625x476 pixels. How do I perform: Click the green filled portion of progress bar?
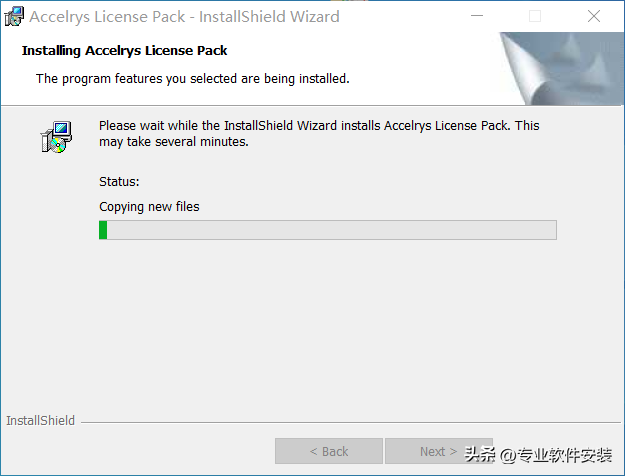[x=103, y=230]
